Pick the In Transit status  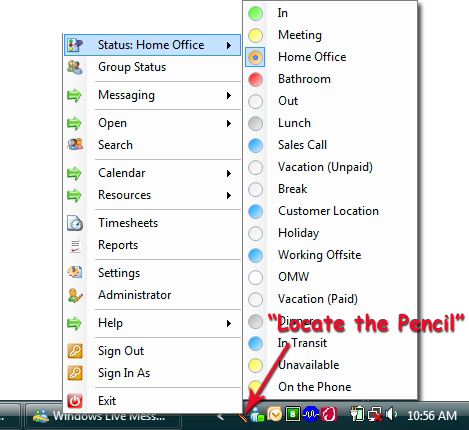pyautogui.click(x=330, y=343)
